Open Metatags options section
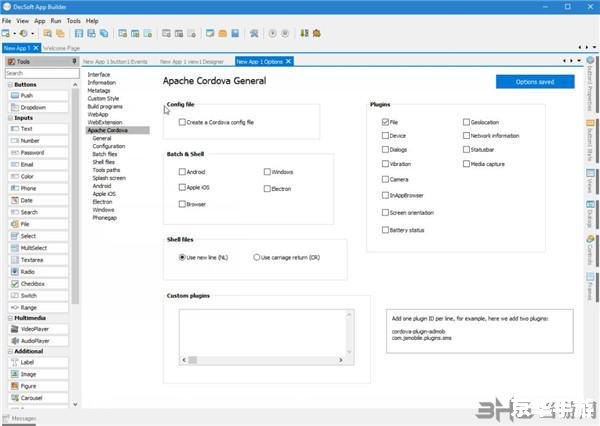 99,91
